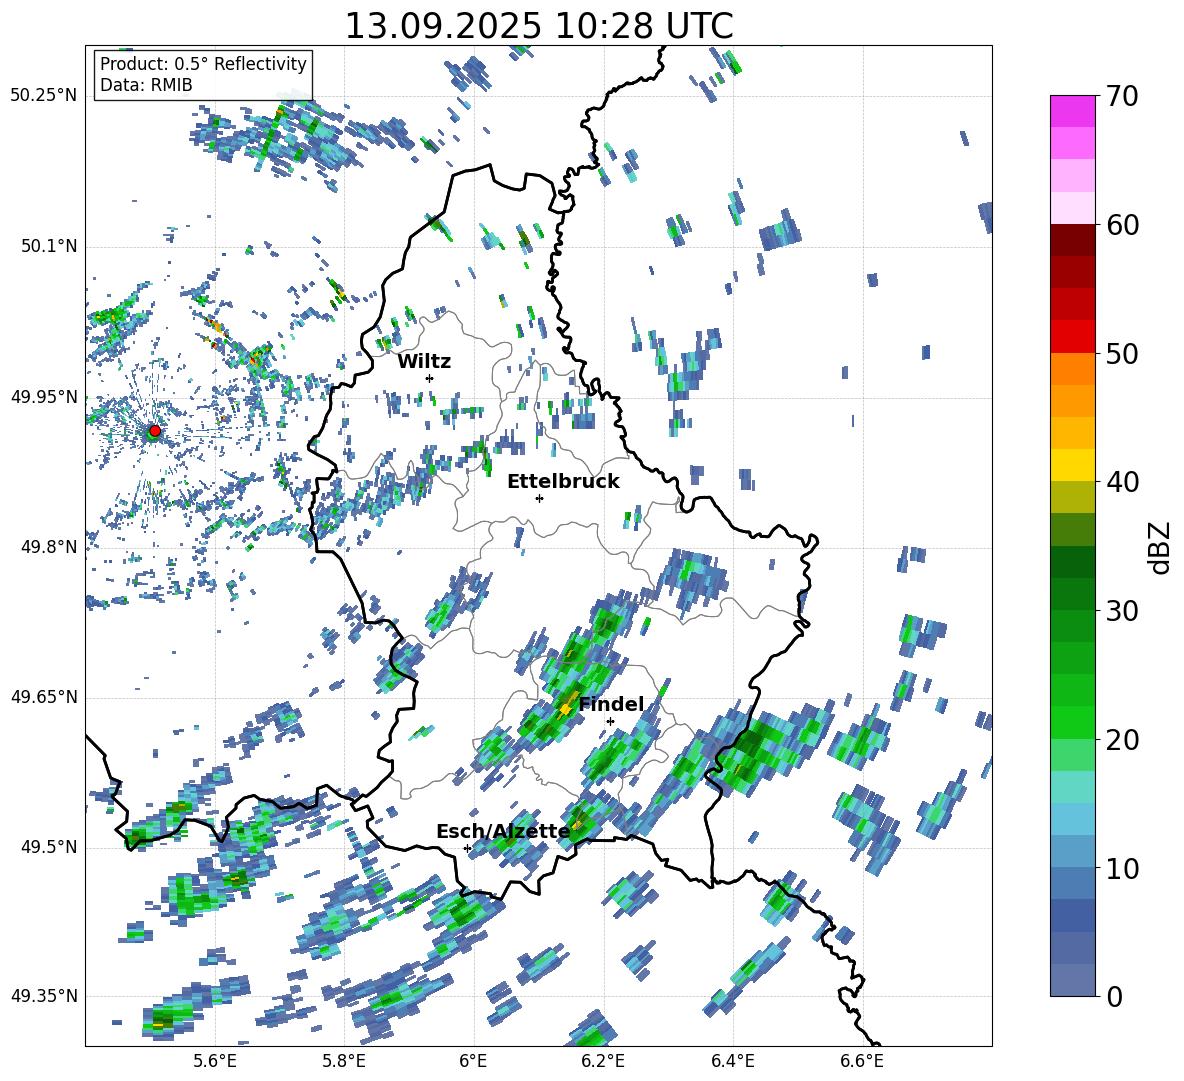Click the 6.4°E longitude label
1184x1081 pixels.
coord(732,1061)
